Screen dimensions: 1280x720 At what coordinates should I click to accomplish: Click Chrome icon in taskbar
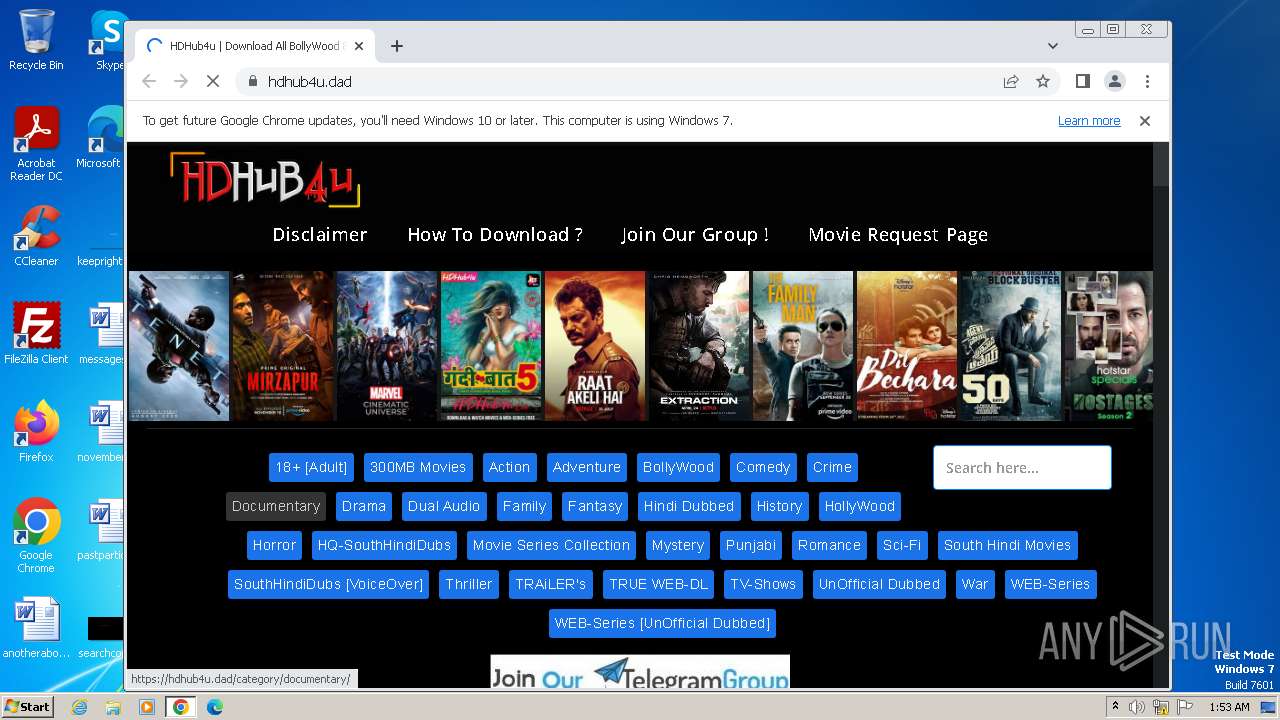pyautogui.click(x=181, y=707)
